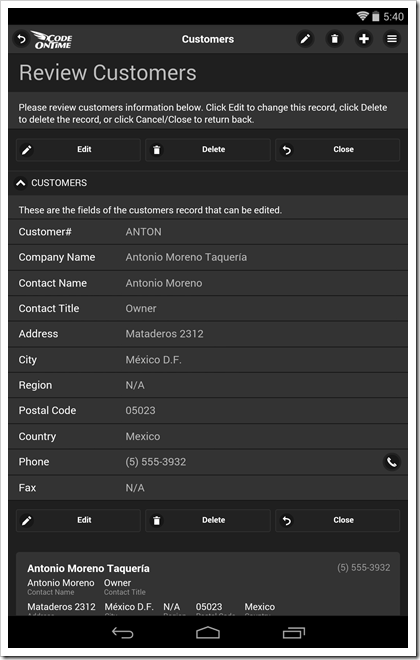Select the City value México D.F.
The image size is (420, 660).
point(154,360)
